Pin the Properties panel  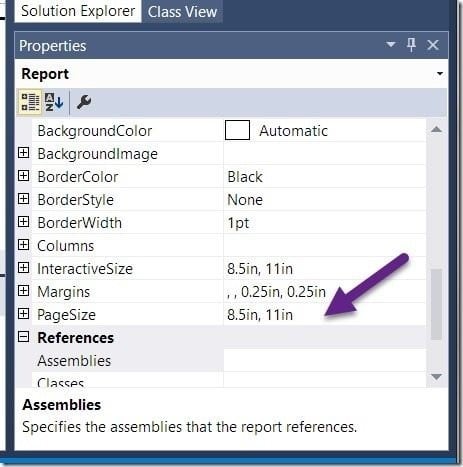click(412, 45)
